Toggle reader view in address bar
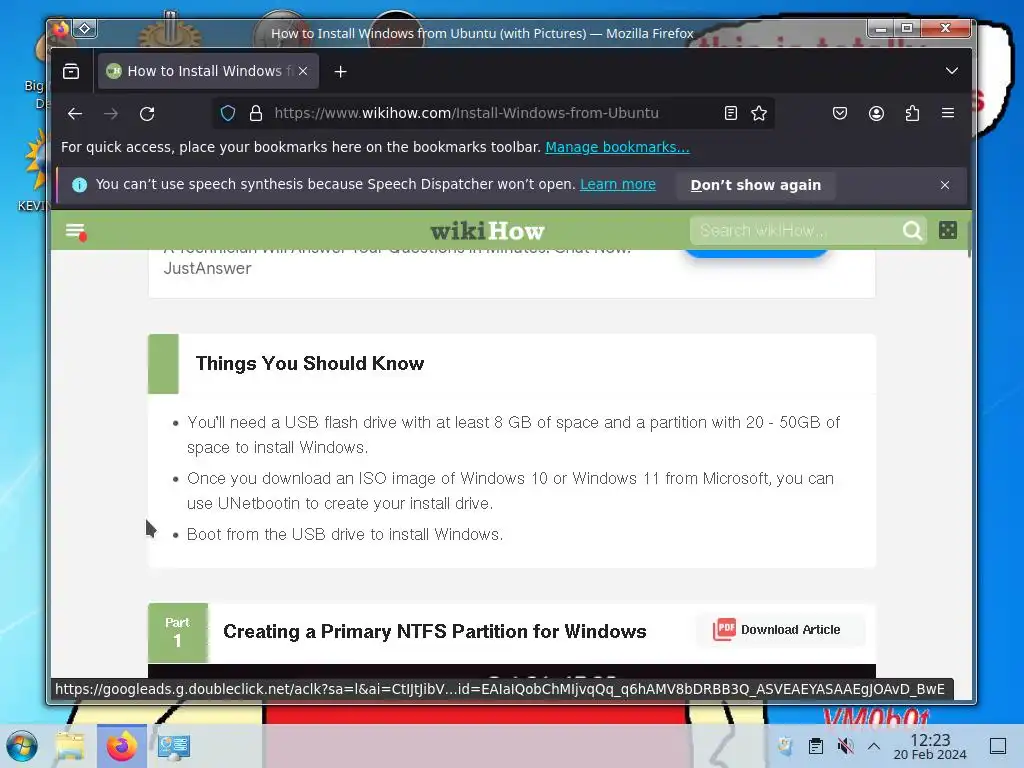The height and width of the screenshot is (768, 1024). click(731, 113)
